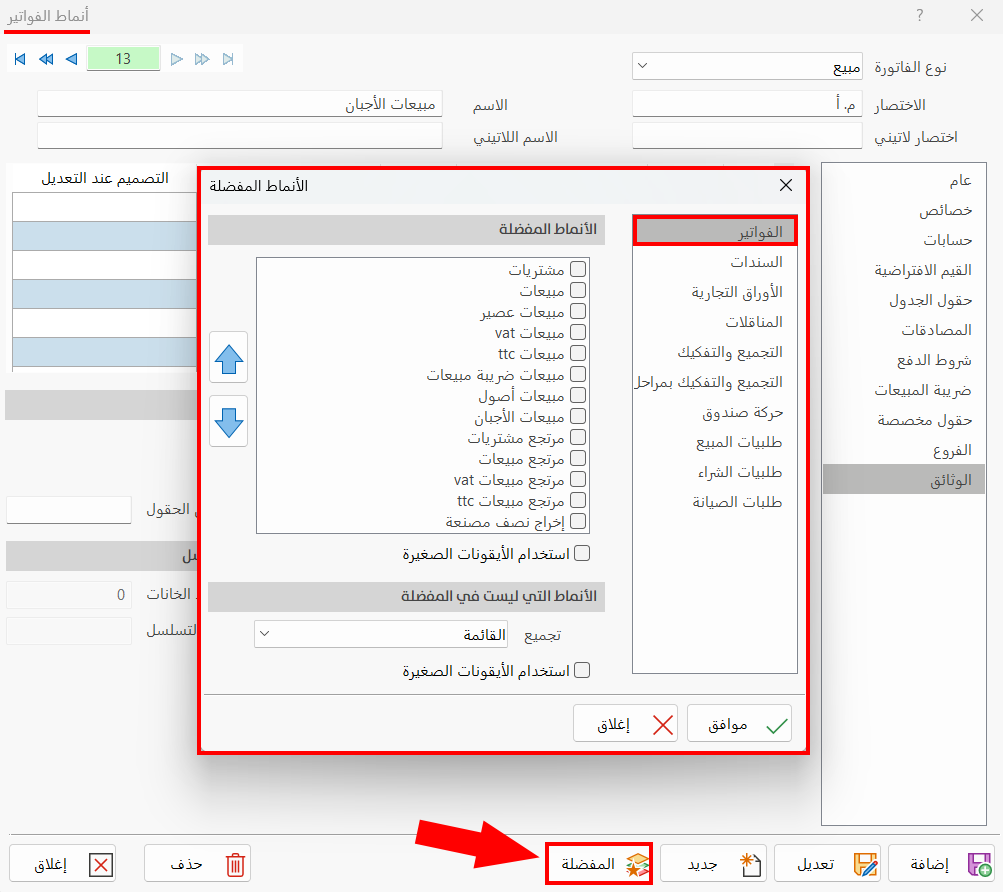The width and height of the screenshot is (1003, 892).
Task: Open the القيم الافتراضية side tab
Action: pos(904,270)
